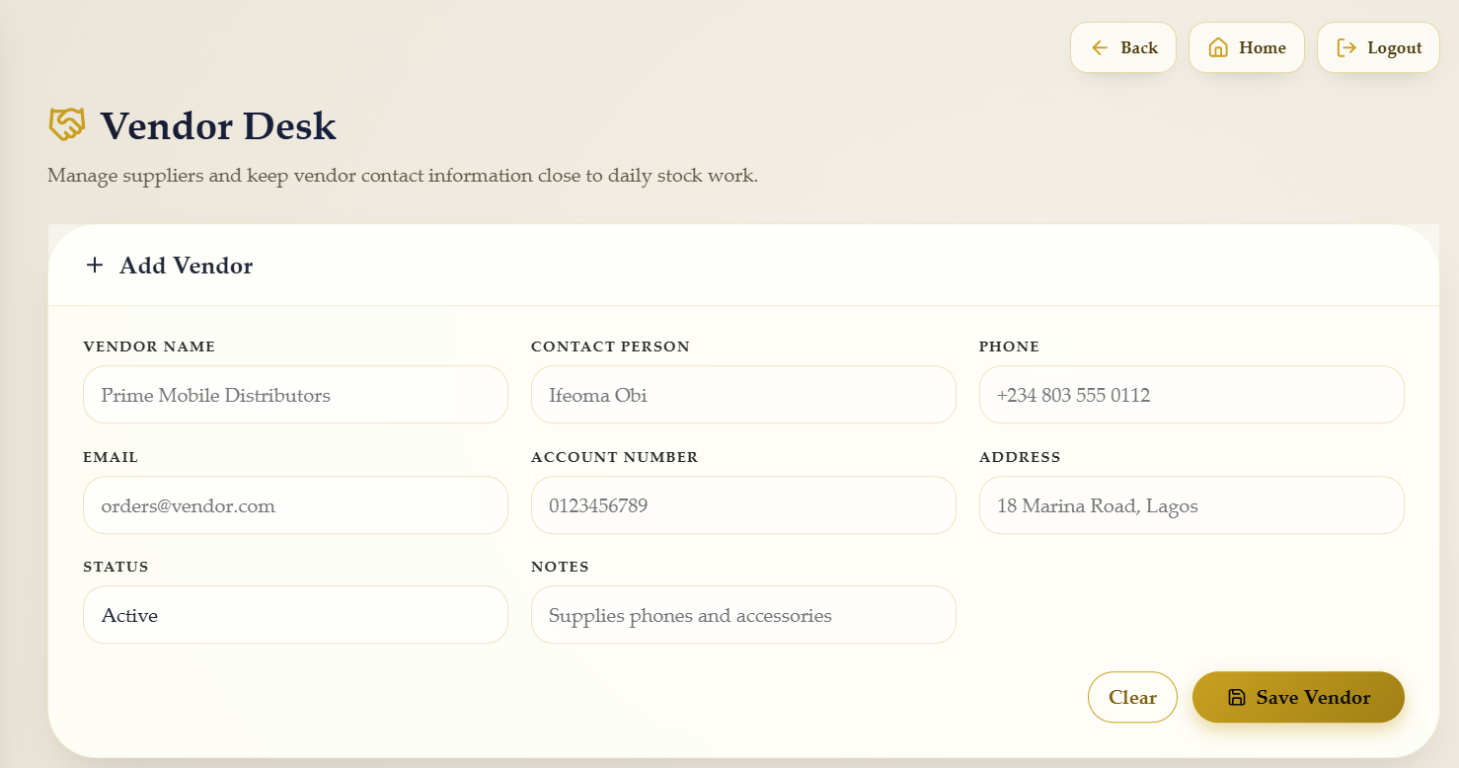Select the Account Number field
Image resolution: width=1459 pixels, height=768 pixels.
pyautogui.click(x=743, y=505)
